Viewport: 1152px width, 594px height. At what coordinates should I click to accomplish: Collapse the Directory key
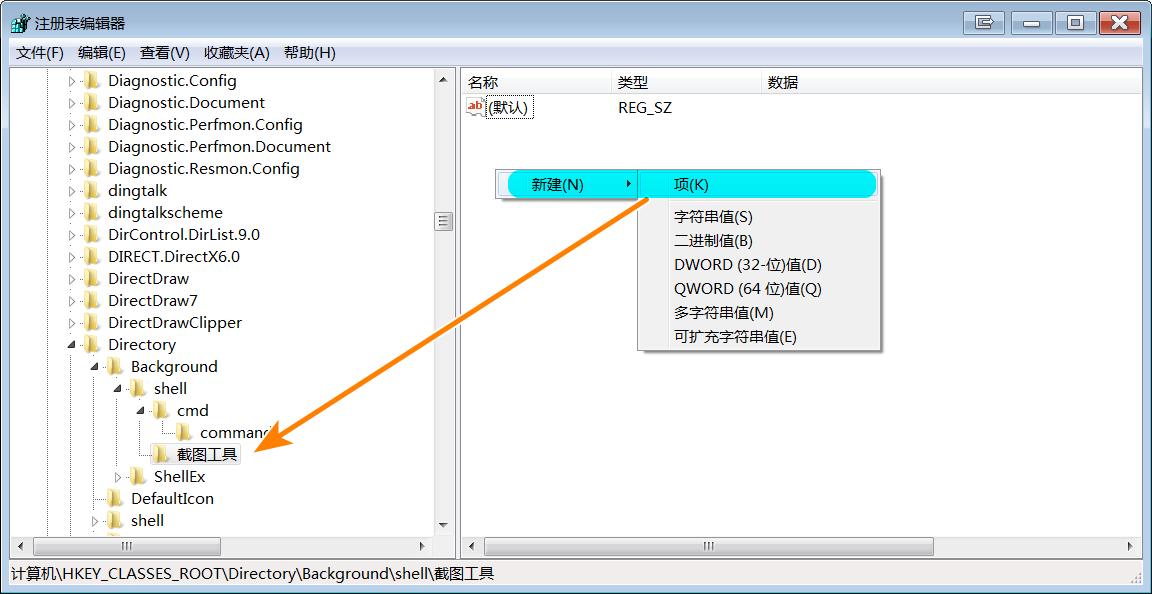point(71,345)
